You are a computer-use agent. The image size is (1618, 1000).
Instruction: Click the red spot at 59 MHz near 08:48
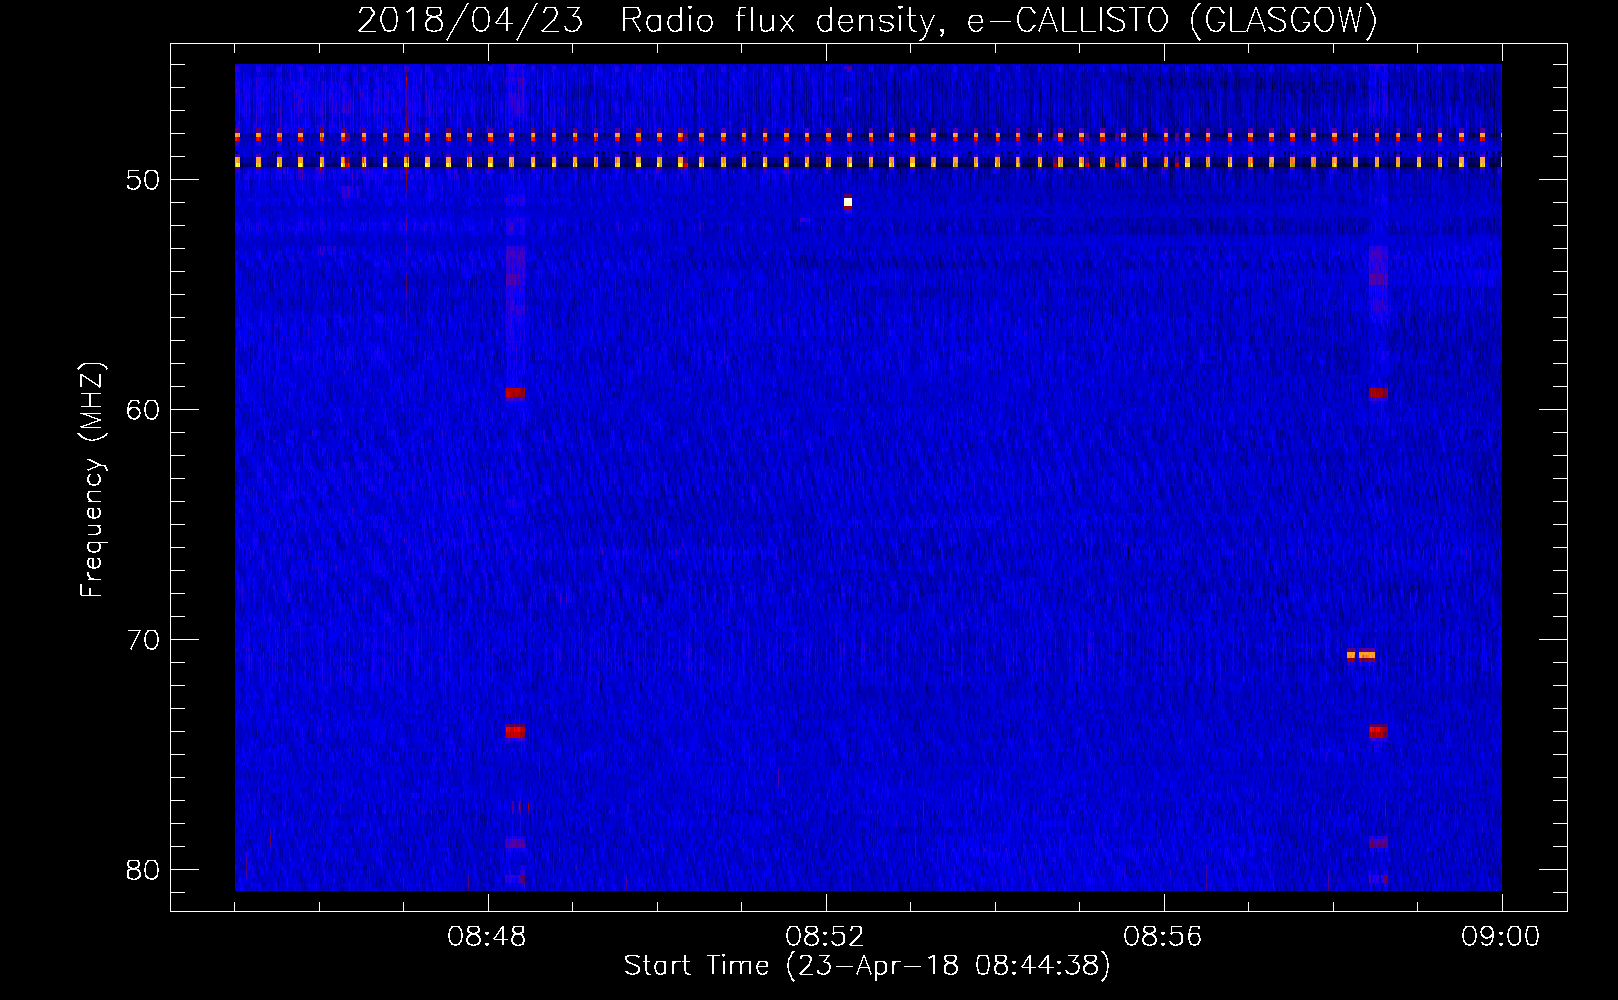pos(515,393)
